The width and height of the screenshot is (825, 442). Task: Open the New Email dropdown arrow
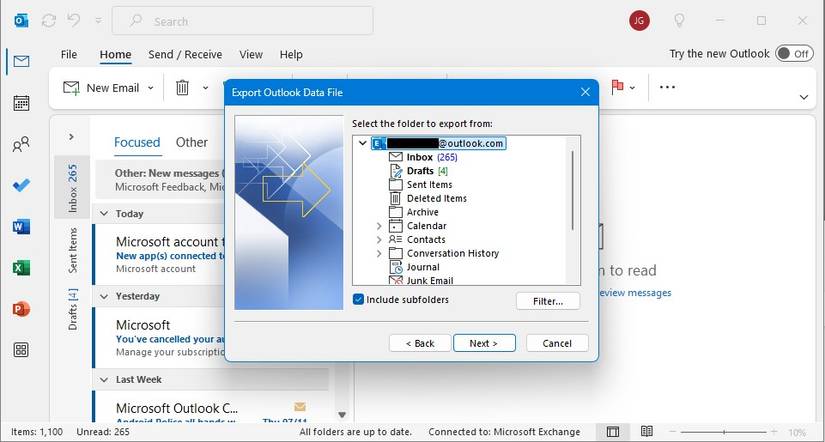151,88
